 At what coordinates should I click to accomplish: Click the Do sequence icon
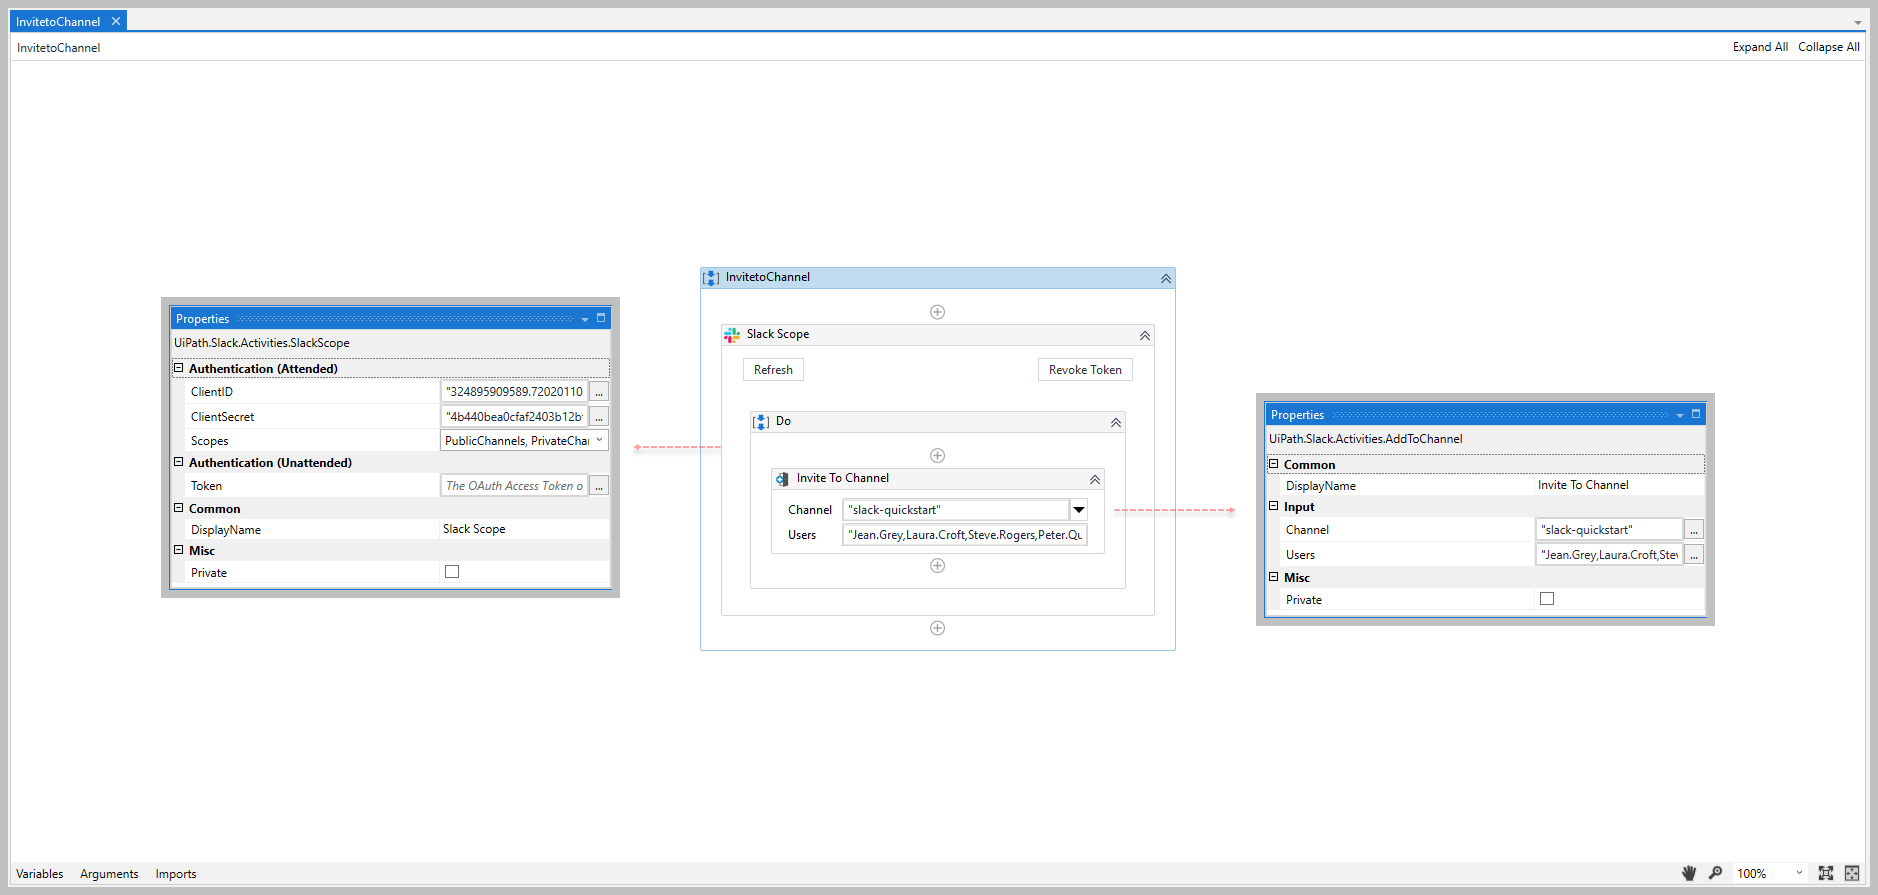(x=761, y=422)
